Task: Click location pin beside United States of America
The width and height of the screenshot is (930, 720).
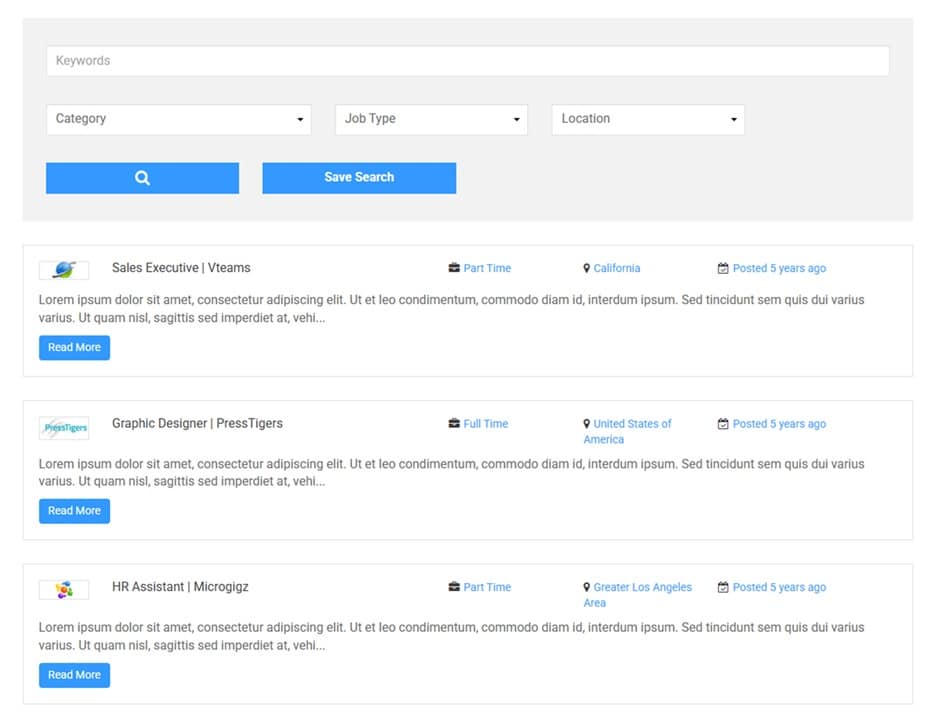Action: (587, 423)
